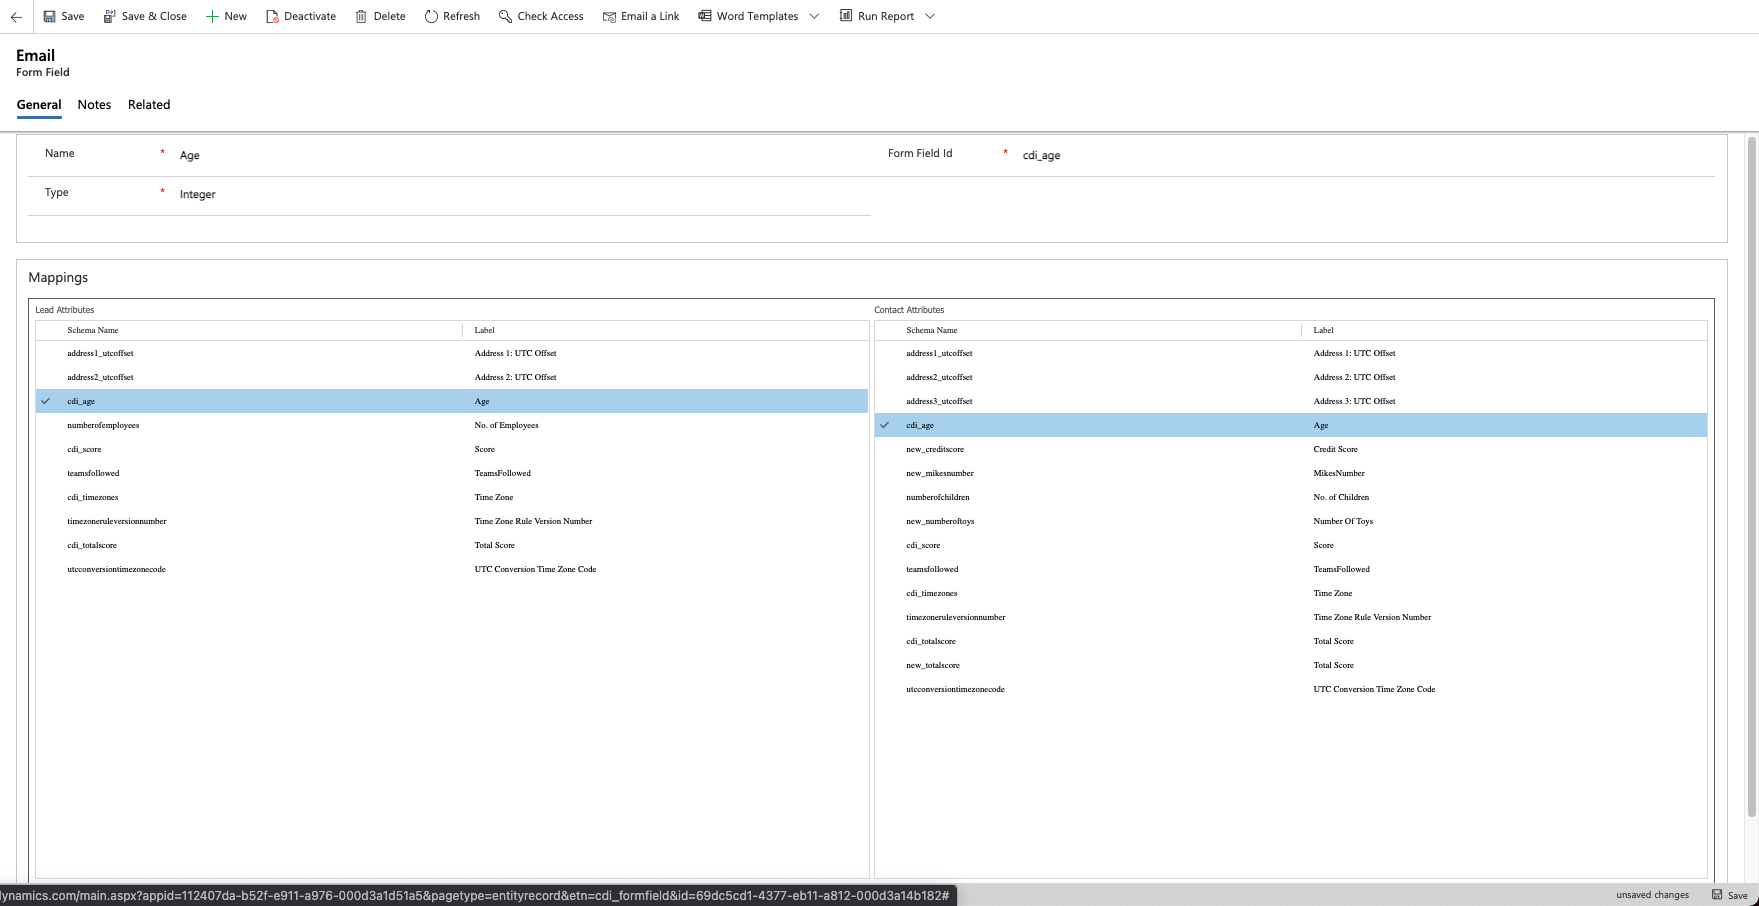Click the Word Templates icon
The height and width of the screenshot is (906, 1759).
(x=705, y=16)
